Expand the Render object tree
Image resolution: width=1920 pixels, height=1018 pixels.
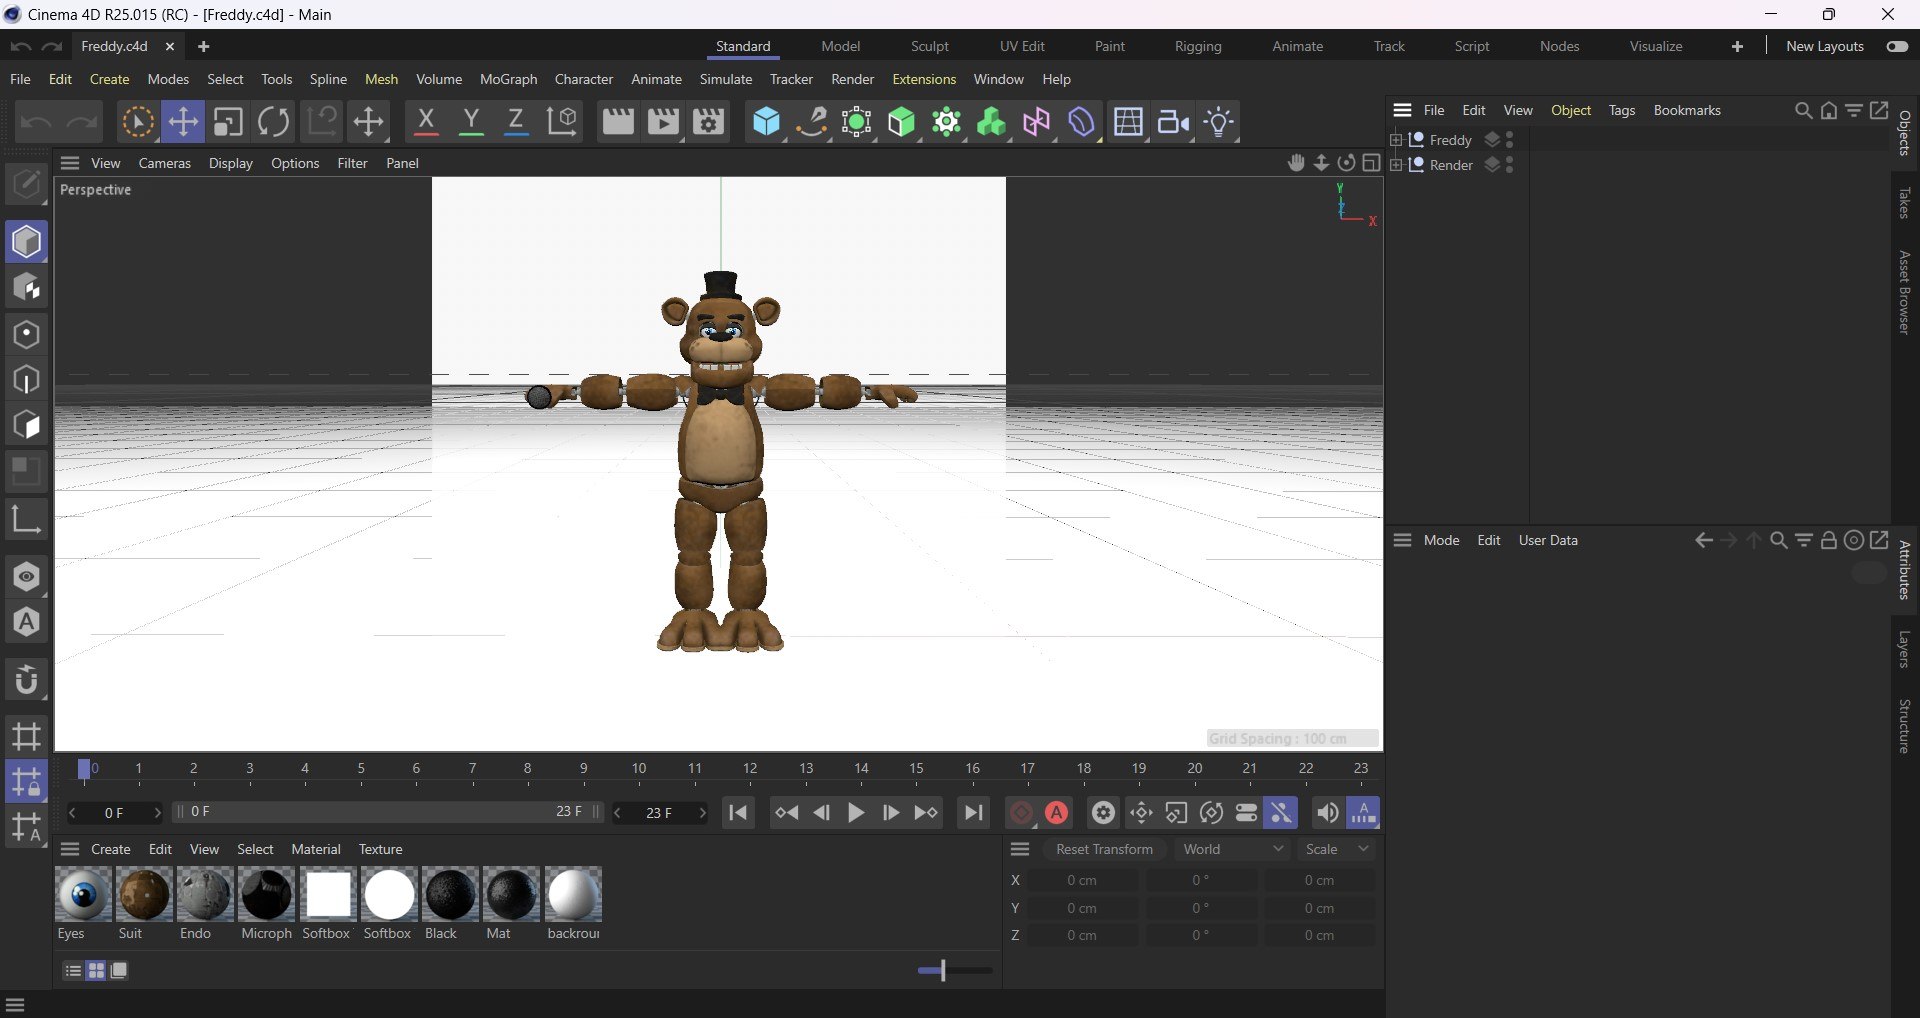coord(1396,165)
